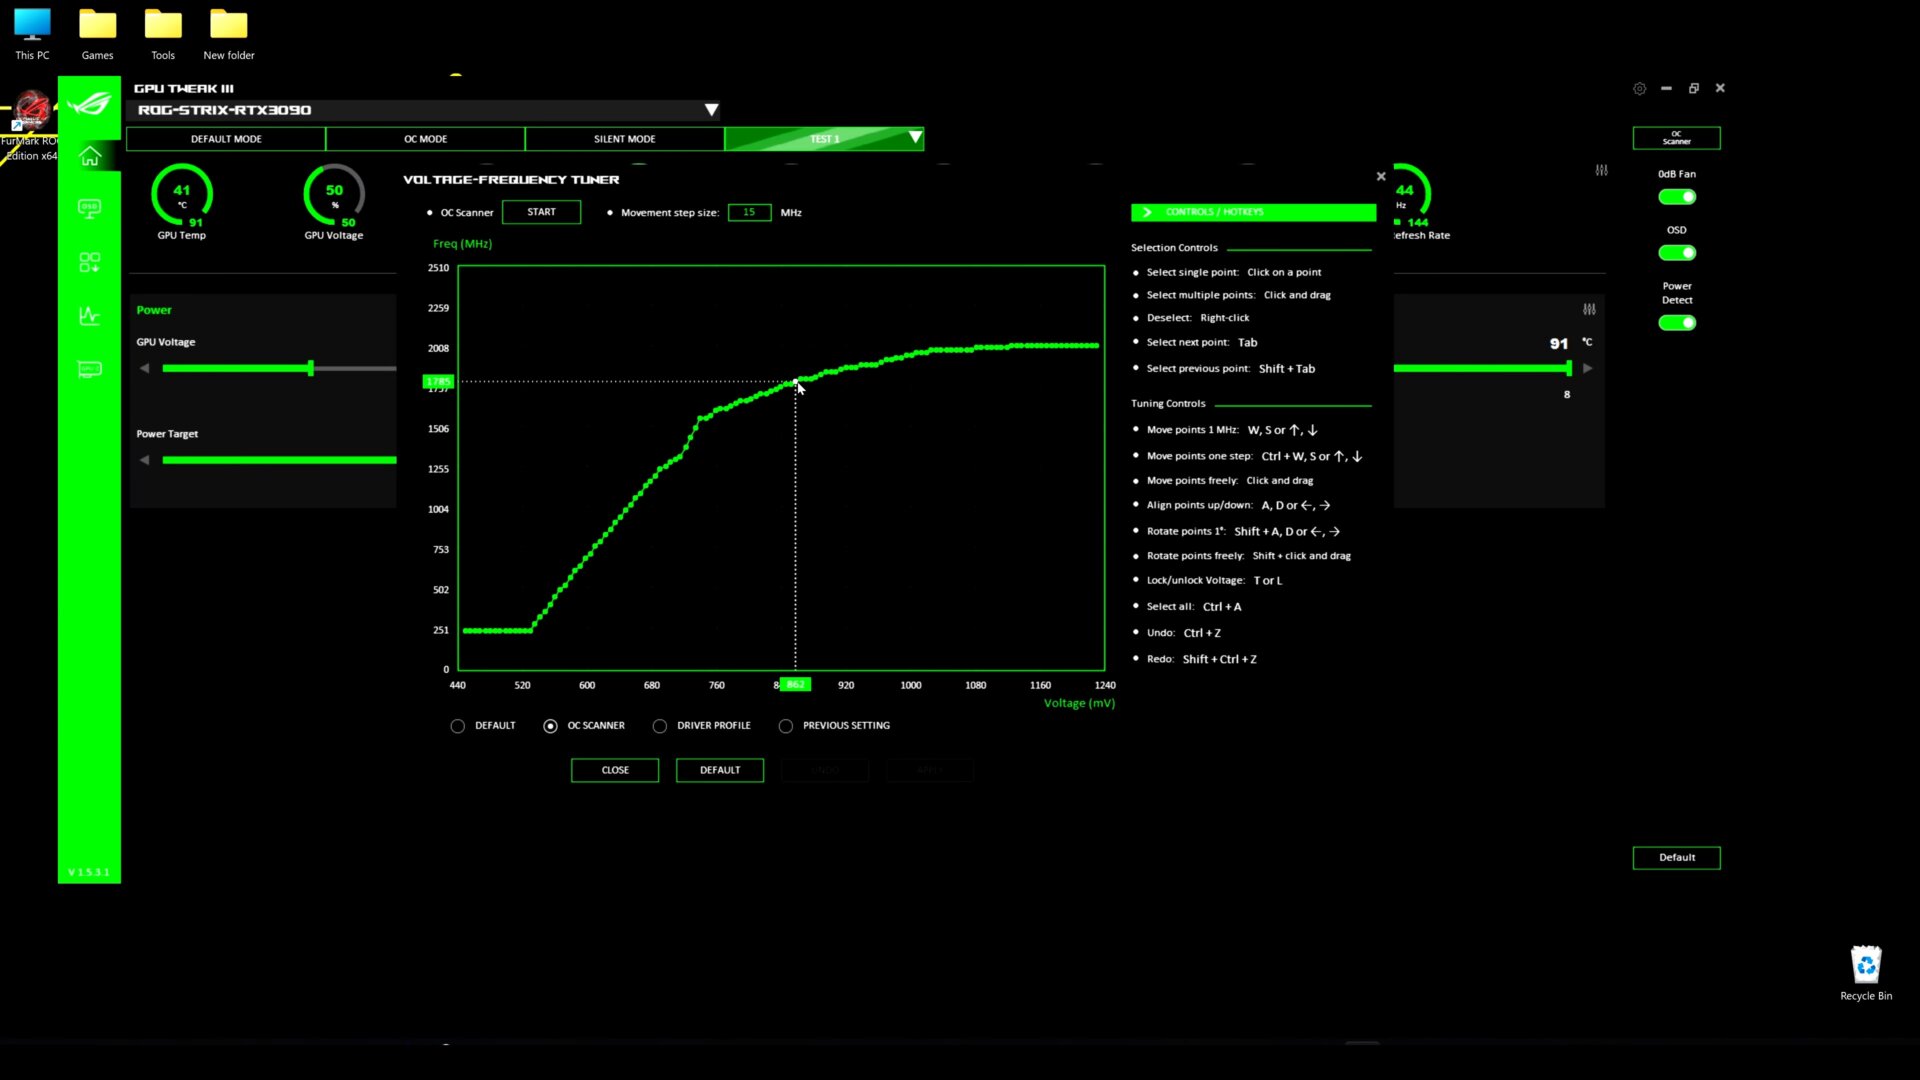Click the ROG logo at sidebar top

tap(90, 105)
